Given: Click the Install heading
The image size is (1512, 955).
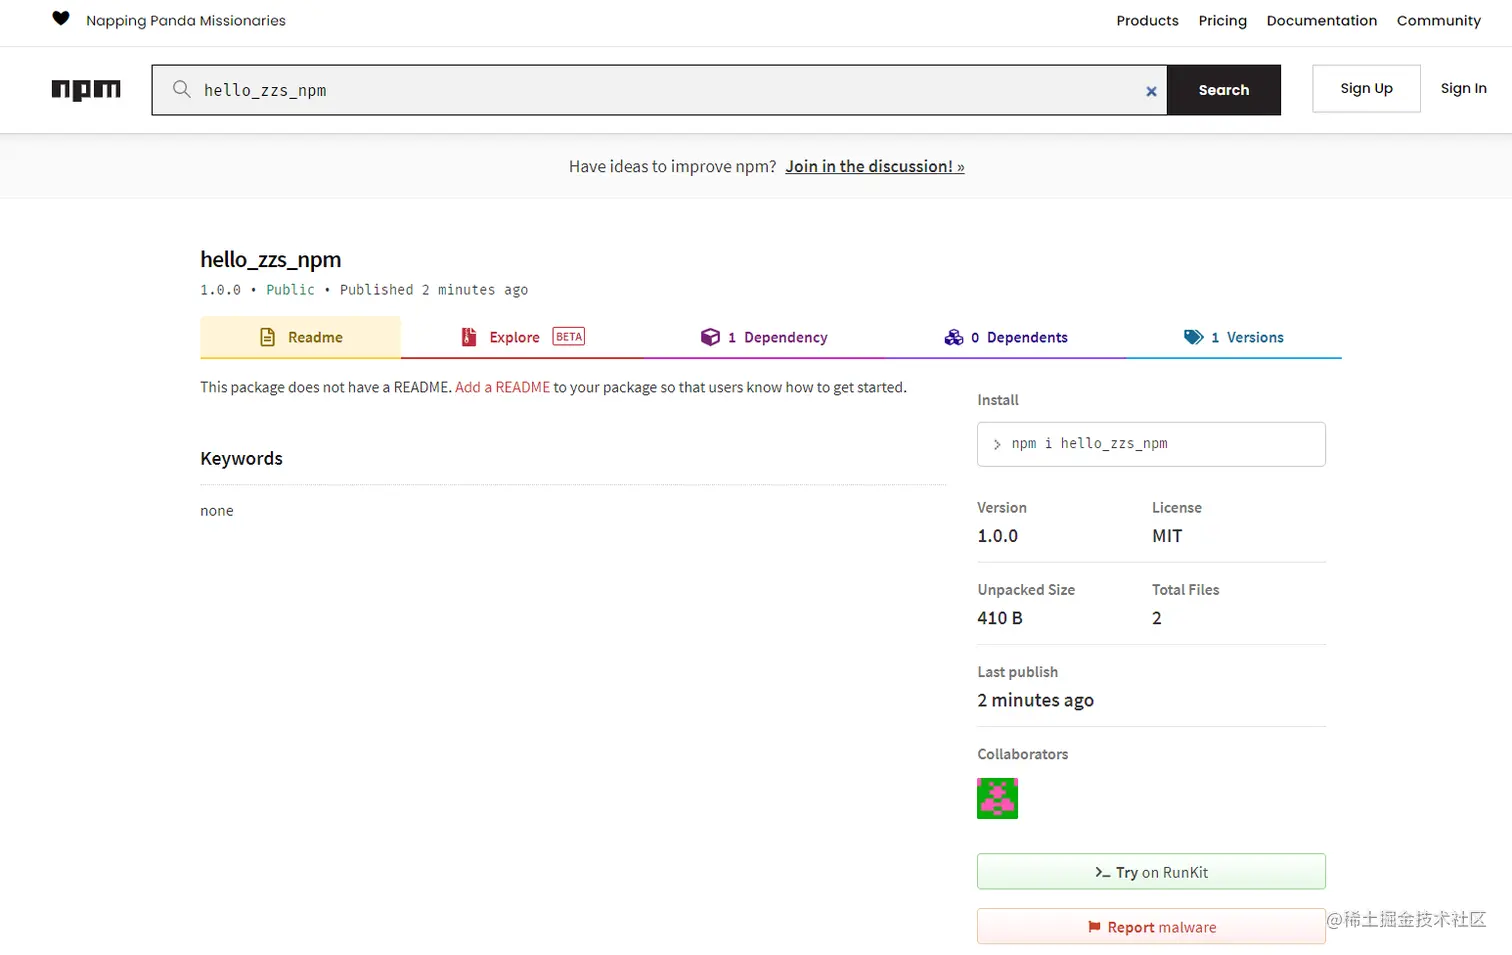Looking at the screenshot, I should pyautogui.click(x=997, y=400).
